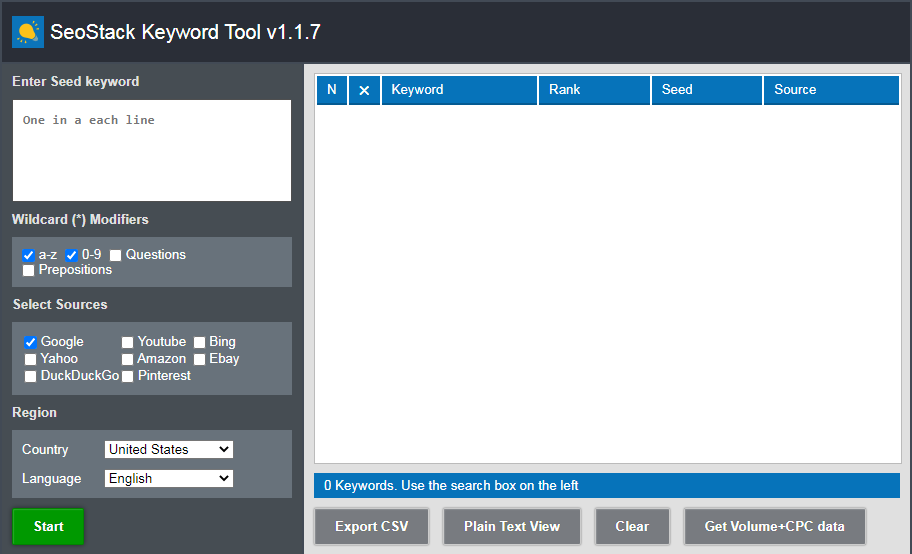Click the SeoStack lightbulb logo icon
The height and width of the screenshot is (554, 912).
(x=28, y=32)
